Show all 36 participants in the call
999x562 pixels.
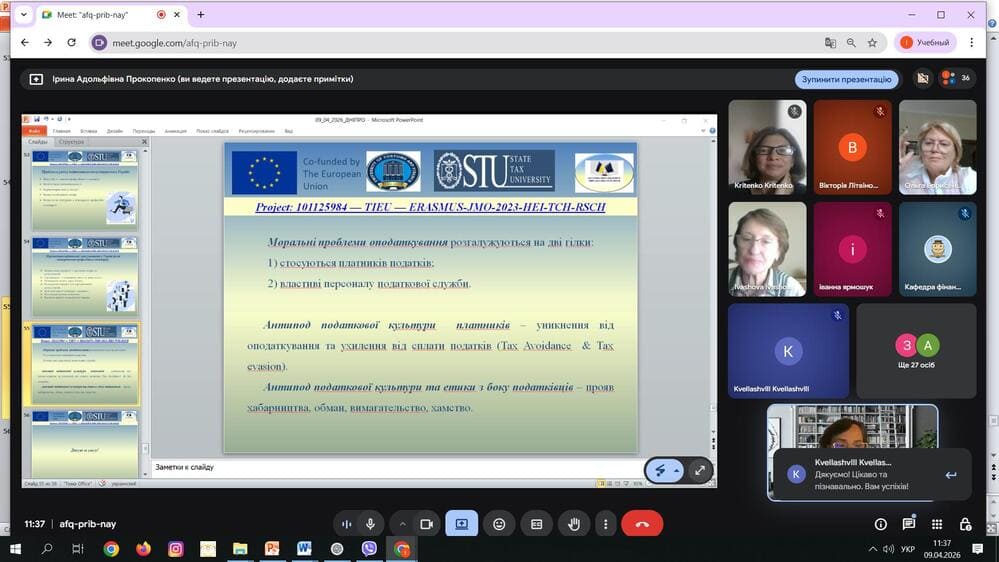[x=955, y=79]
